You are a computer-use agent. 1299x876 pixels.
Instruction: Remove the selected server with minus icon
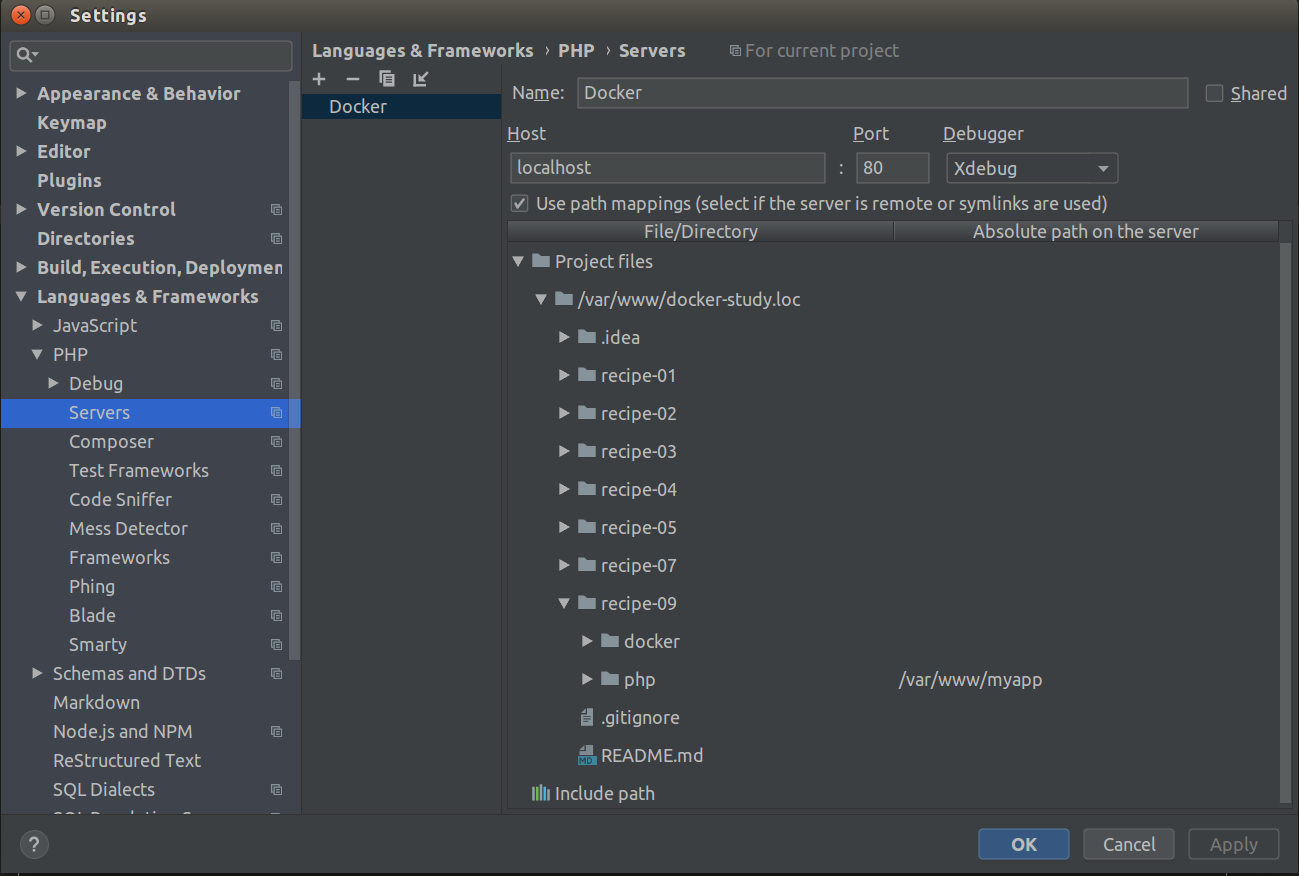tap(352, 79)
